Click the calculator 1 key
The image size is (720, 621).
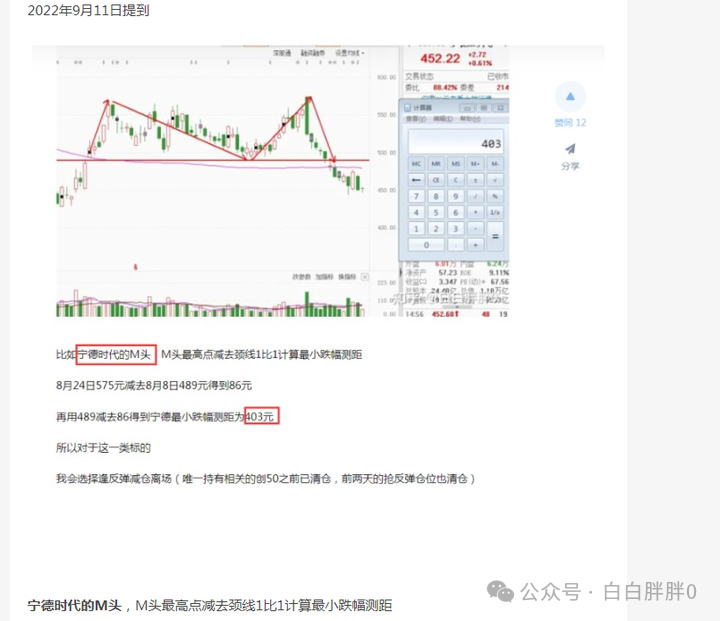(416, 228)
